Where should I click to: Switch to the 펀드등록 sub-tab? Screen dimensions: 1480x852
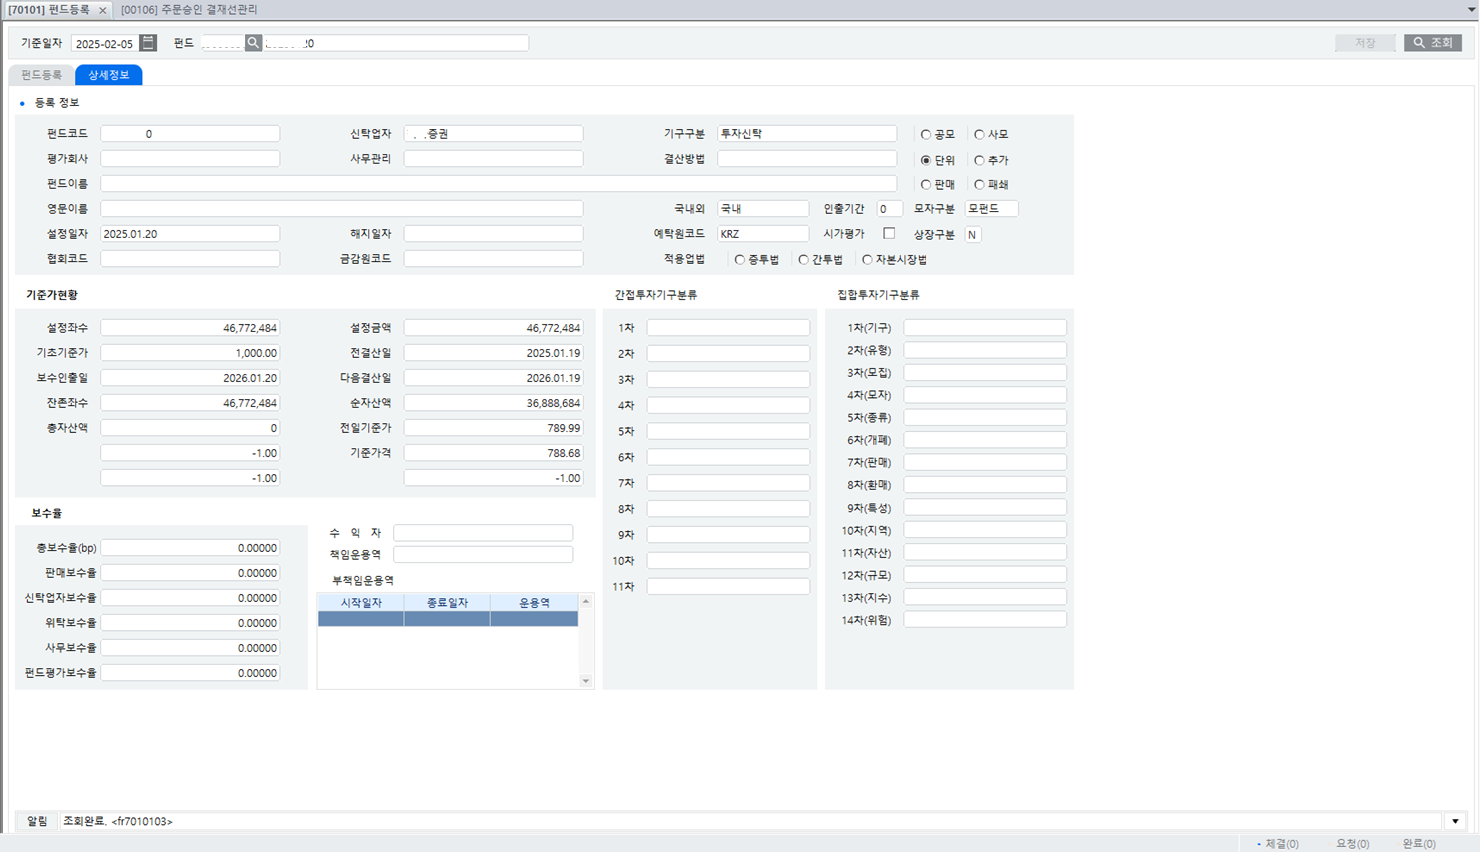pos(41,75)
